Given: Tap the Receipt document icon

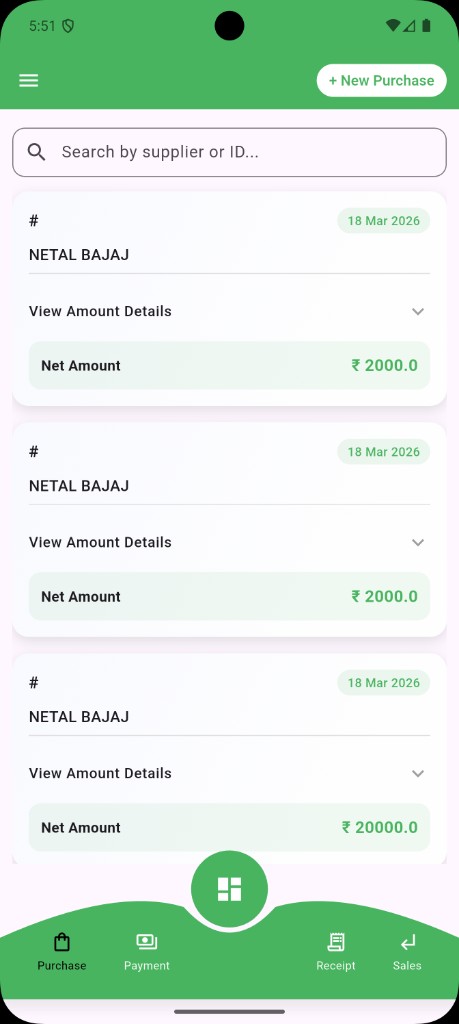Looking at the screenshot, I should pos(336,942).
